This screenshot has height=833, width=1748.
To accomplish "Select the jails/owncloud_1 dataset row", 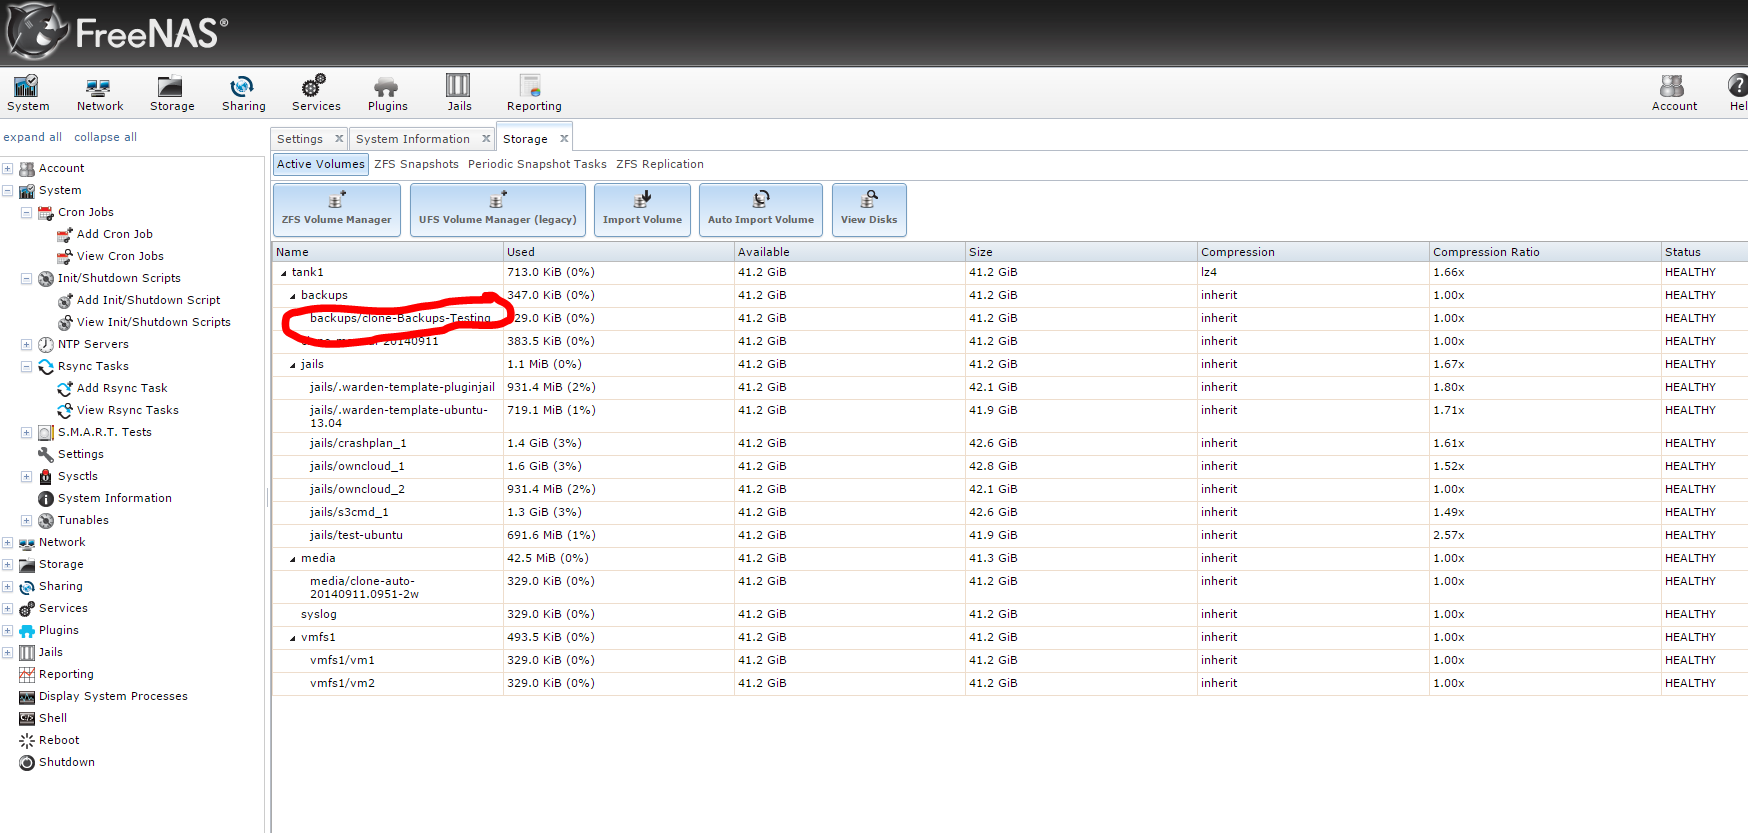I will coord(1010,466).
